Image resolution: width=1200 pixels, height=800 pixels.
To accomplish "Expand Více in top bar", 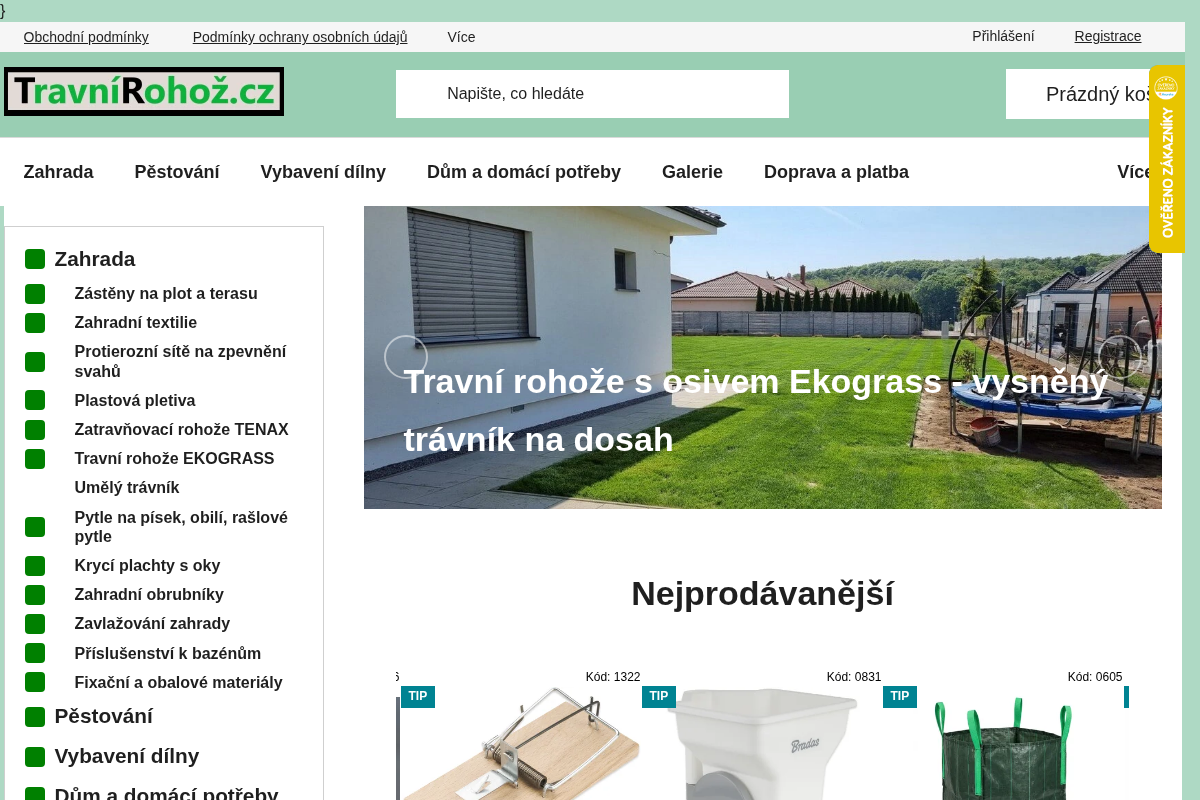I will tap(461, 37).
